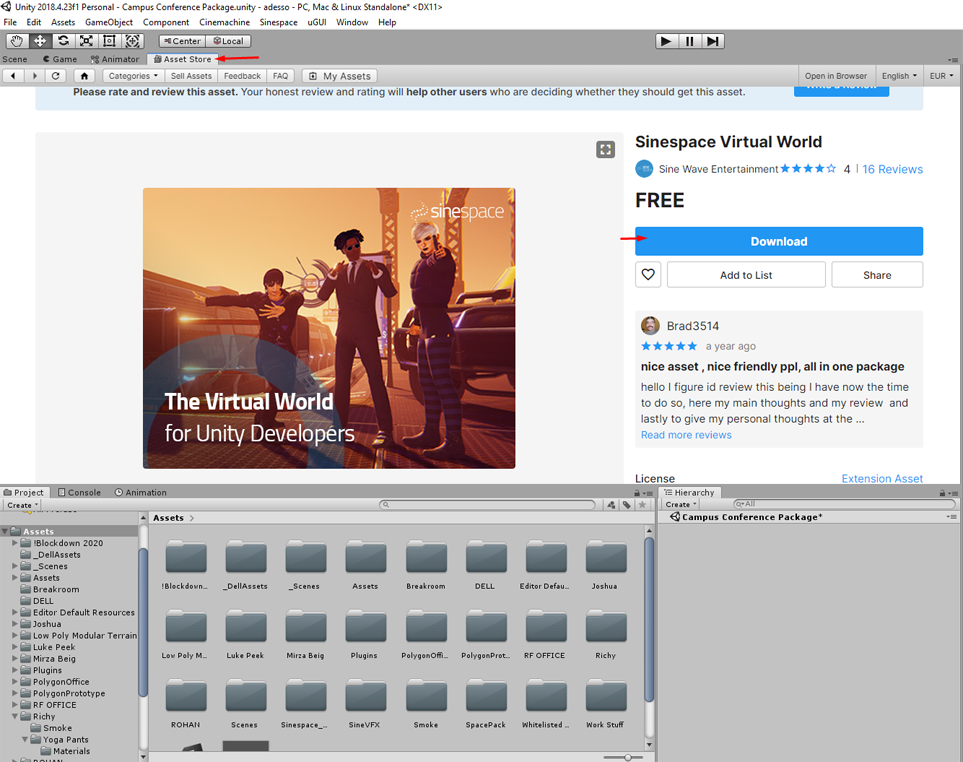Select the Rotate tool
The image size is (963, 762).
pos(63,41)
